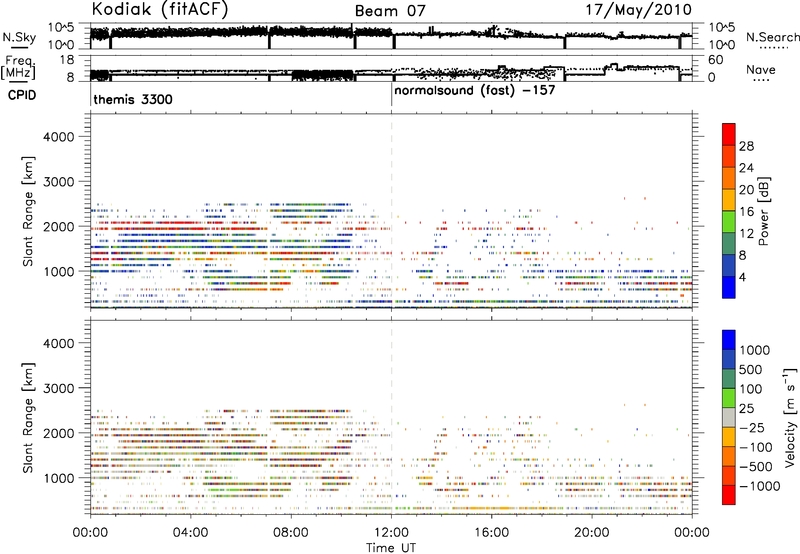Click the Time UT axis title
Viewport: 800px width, 554px height.
pos(391,548)
